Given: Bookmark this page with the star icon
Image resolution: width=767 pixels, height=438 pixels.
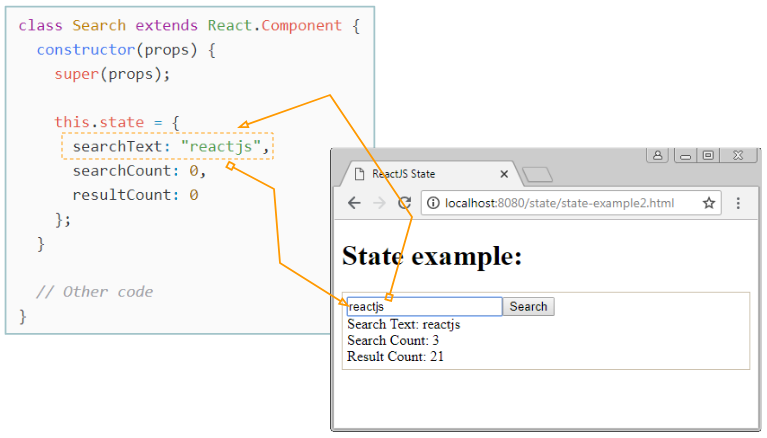Looking at the screenshot, I should click(709, 203).
